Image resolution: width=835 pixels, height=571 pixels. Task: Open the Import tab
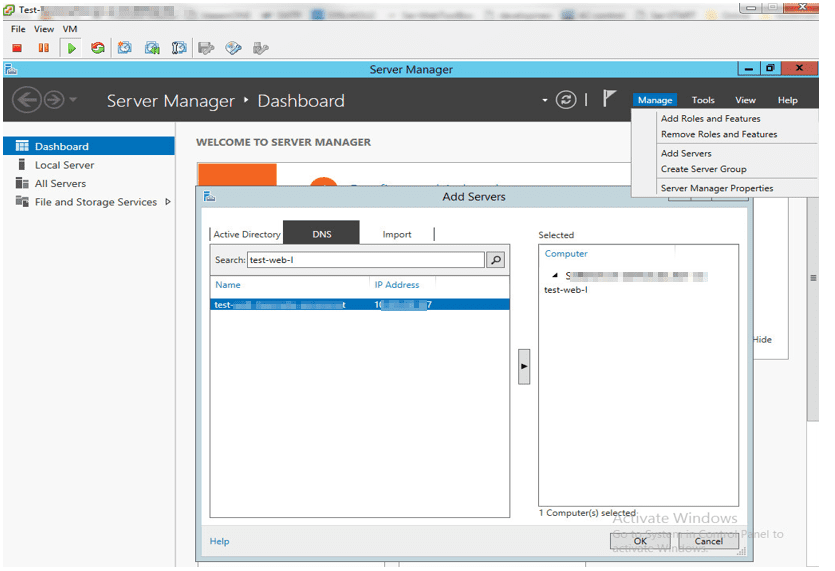(397, 234)
